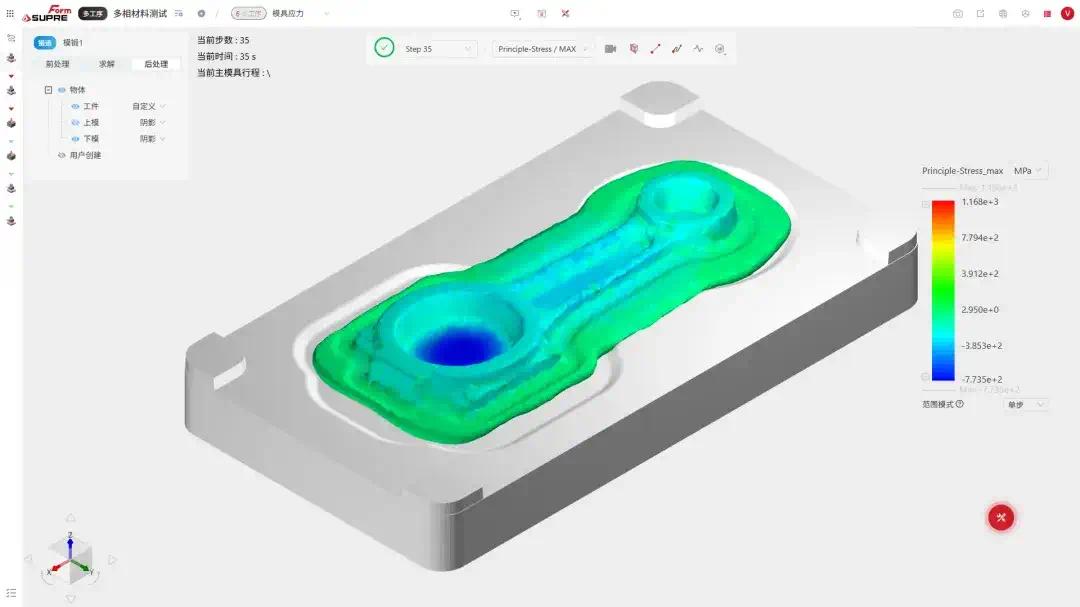Viewport: 1080px width, 607px height.
Task: Open the 单步 range mode dropdown
Action: [x=1026, y=405]
